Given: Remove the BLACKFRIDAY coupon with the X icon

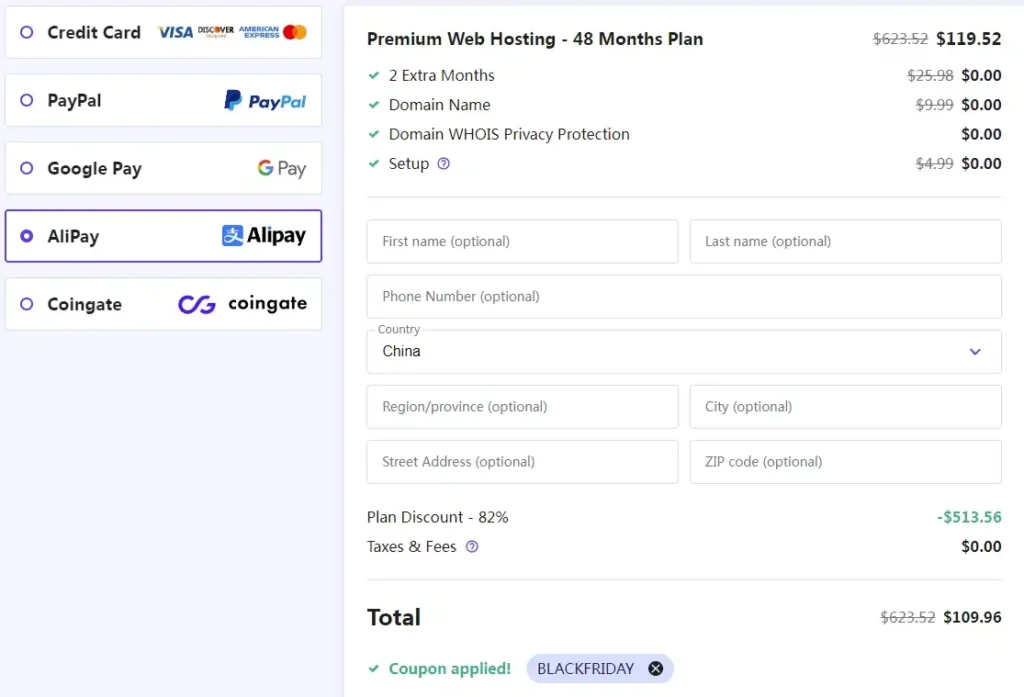Looking at the screenshot, I should tap(656, 668).
